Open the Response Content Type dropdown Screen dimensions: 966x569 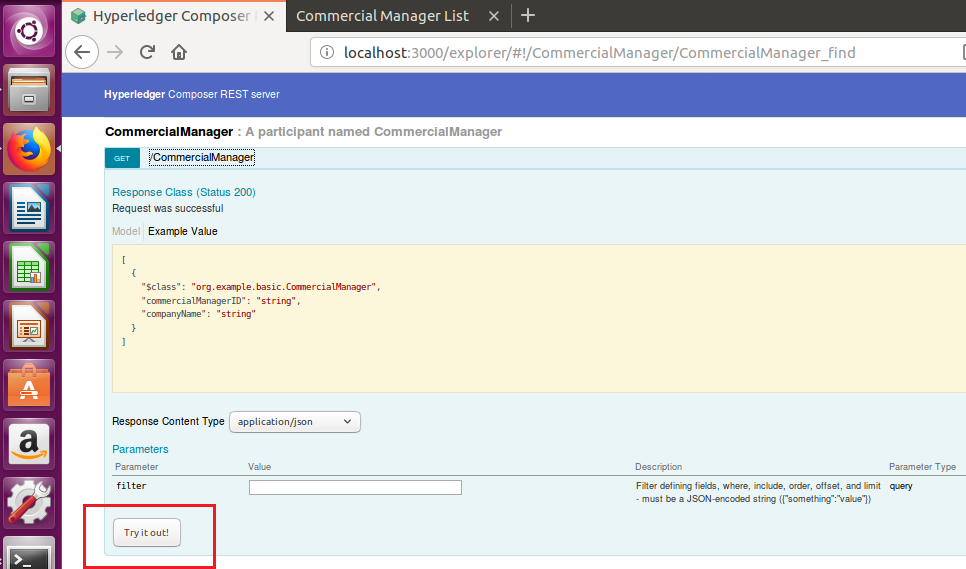pos(294,422)
